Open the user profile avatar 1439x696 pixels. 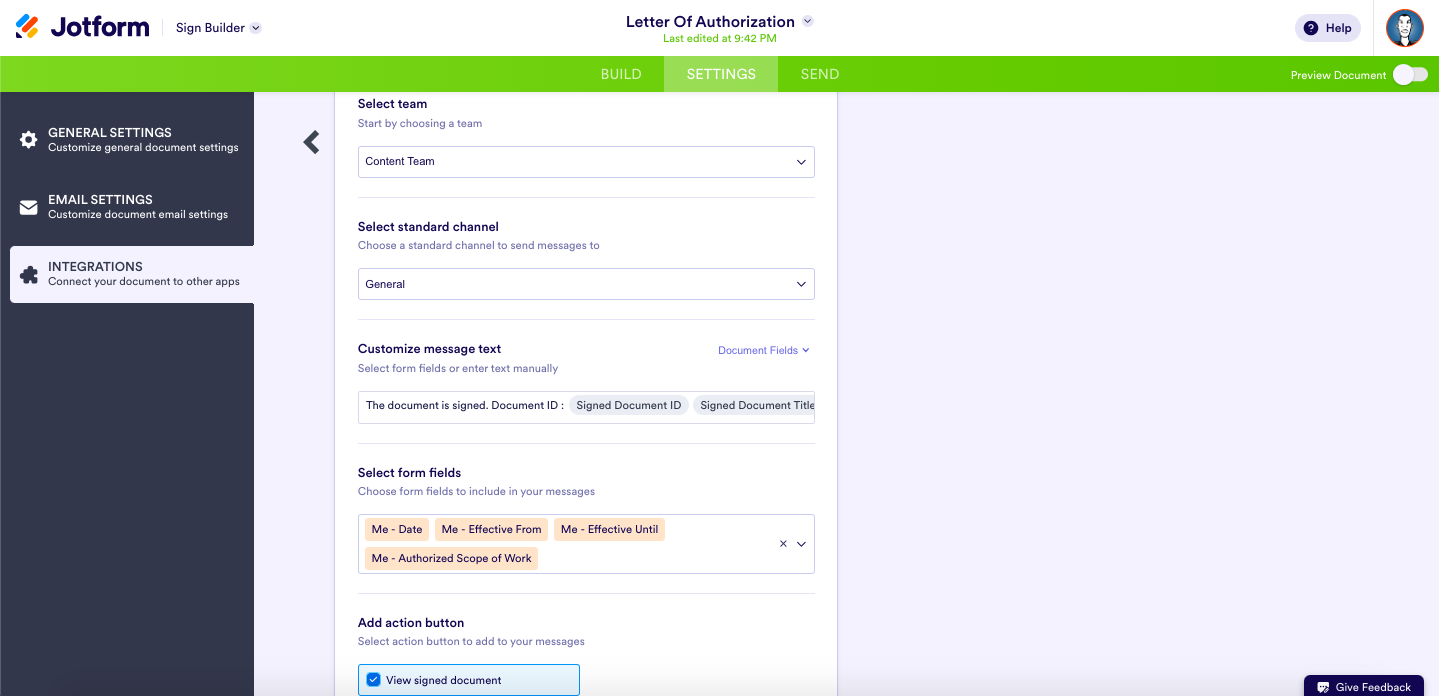[x=1404, y=28]
